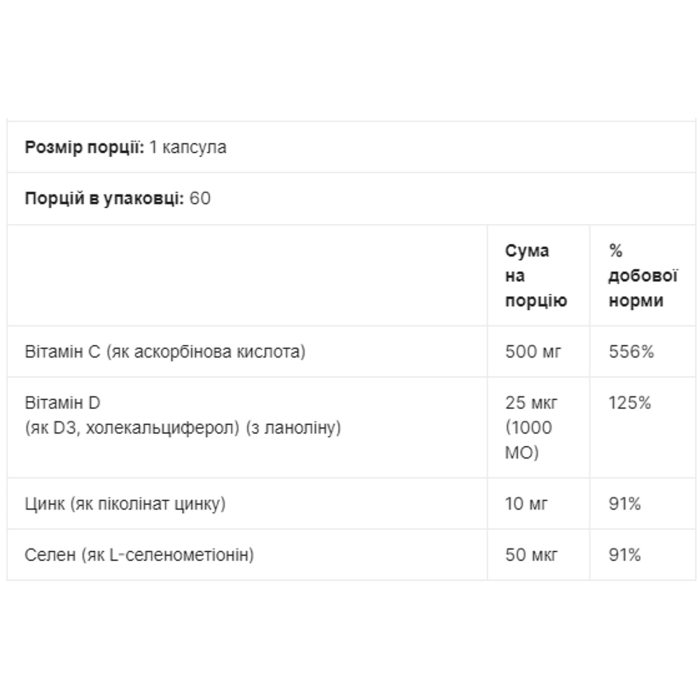This screenshot has width=700, height=700.
Task: Select the 'Порцій в упаковці' label
Action: point(104,199)
